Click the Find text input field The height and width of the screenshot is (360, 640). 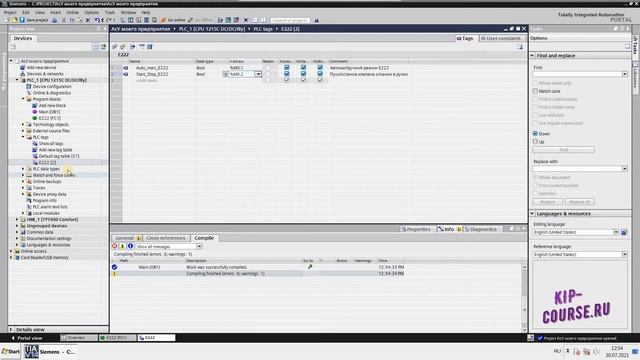pos(577,74)
